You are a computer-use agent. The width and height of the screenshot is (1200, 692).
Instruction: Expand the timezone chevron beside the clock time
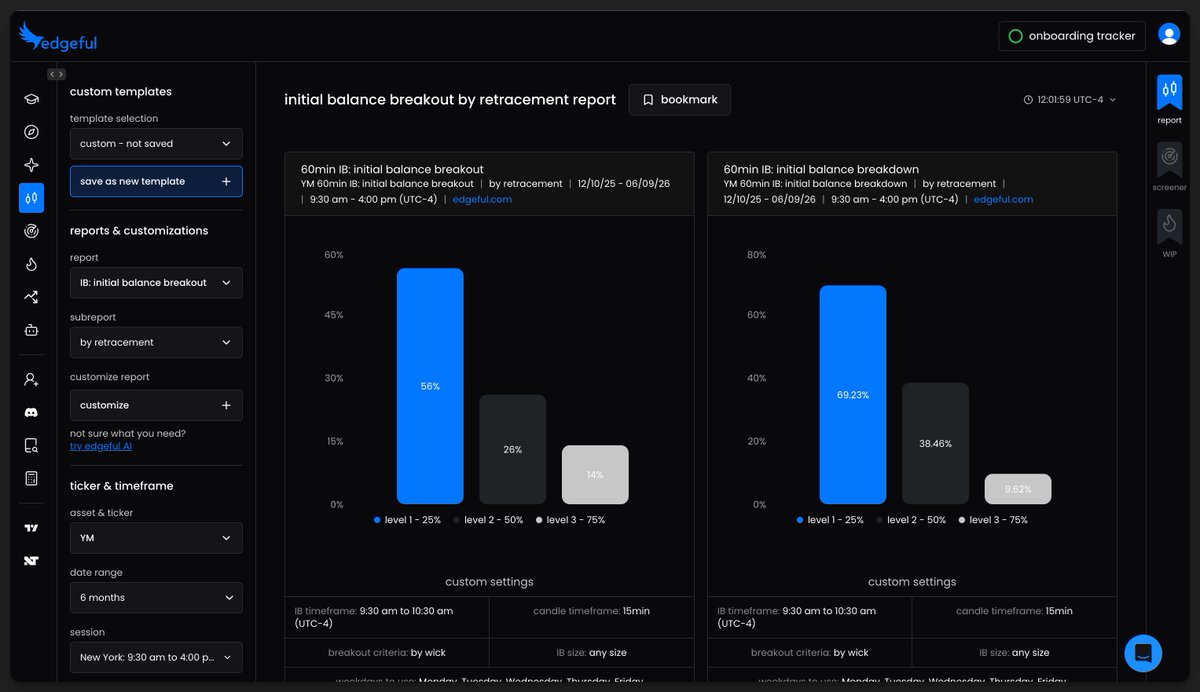click(x=1113, y=100)
